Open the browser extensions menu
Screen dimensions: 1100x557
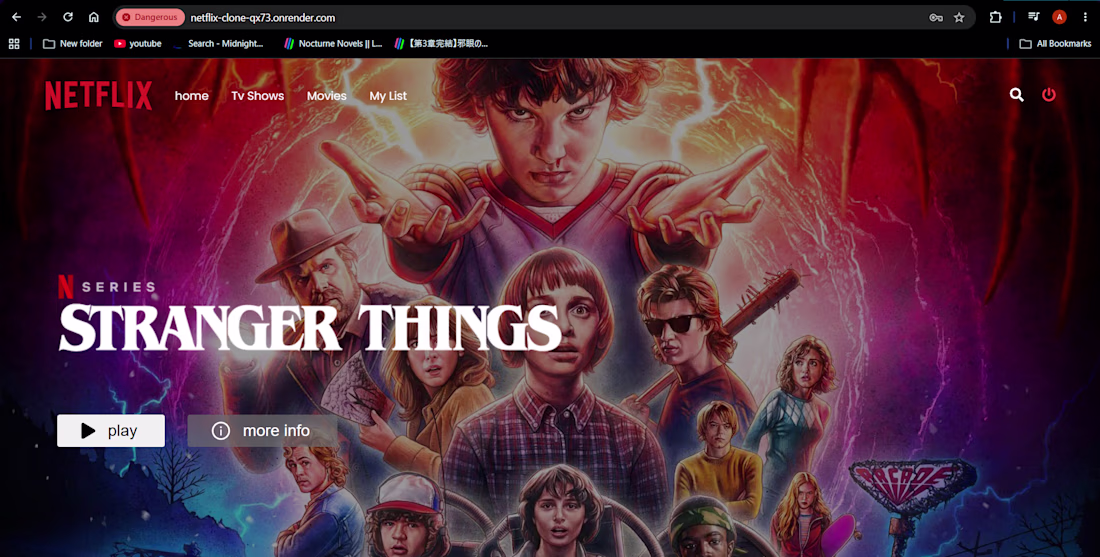point(995,18)
